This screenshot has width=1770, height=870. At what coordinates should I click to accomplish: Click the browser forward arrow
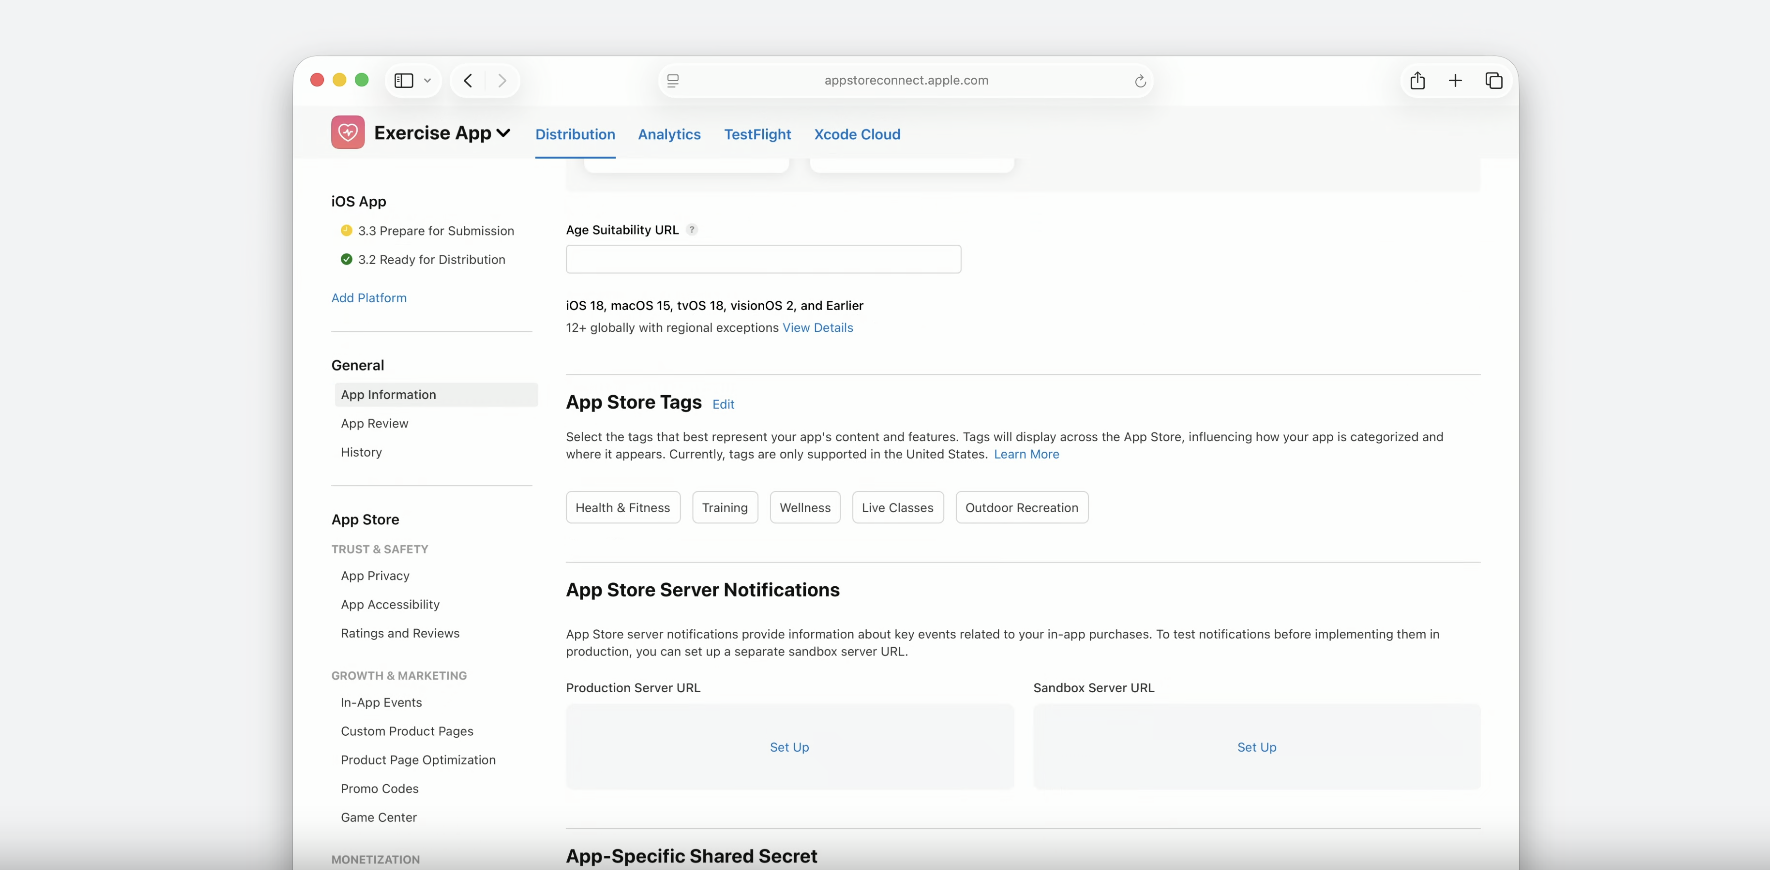[x=502, y=81]
